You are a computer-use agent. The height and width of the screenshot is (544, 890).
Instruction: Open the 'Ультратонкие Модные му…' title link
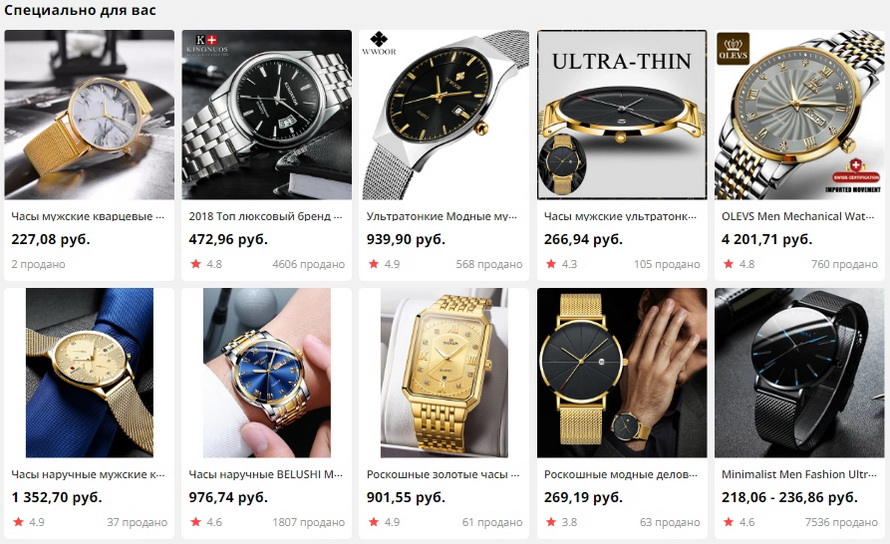442,216
